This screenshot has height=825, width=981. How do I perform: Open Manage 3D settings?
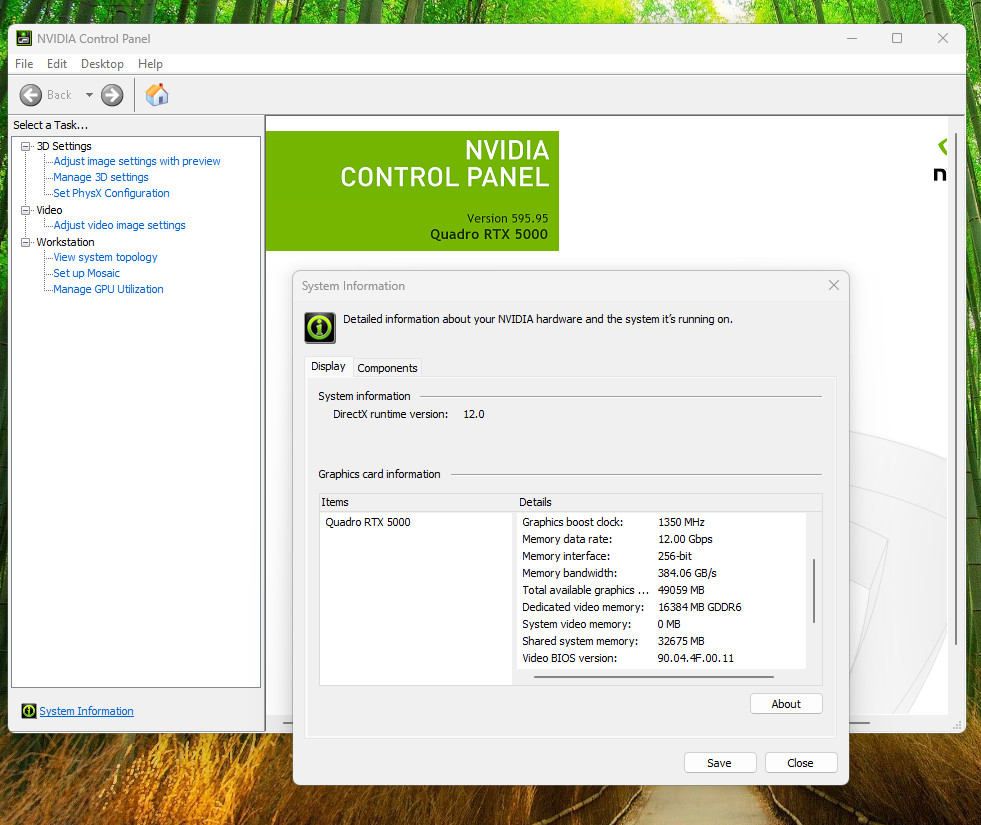[x=101, y=178]
